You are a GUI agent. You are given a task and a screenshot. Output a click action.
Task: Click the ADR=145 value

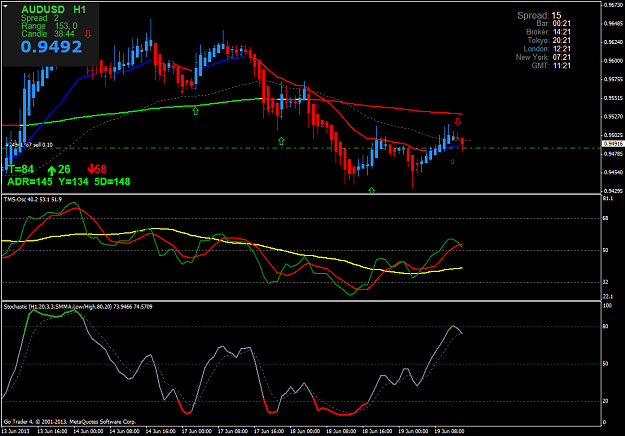click(30, 182)
